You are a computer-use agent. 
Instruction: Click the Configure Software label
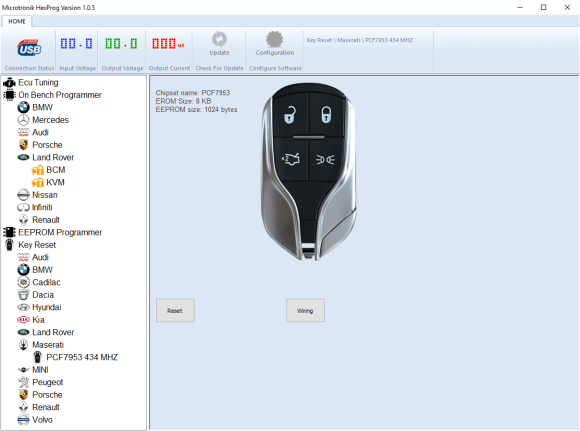click(275, 68)
